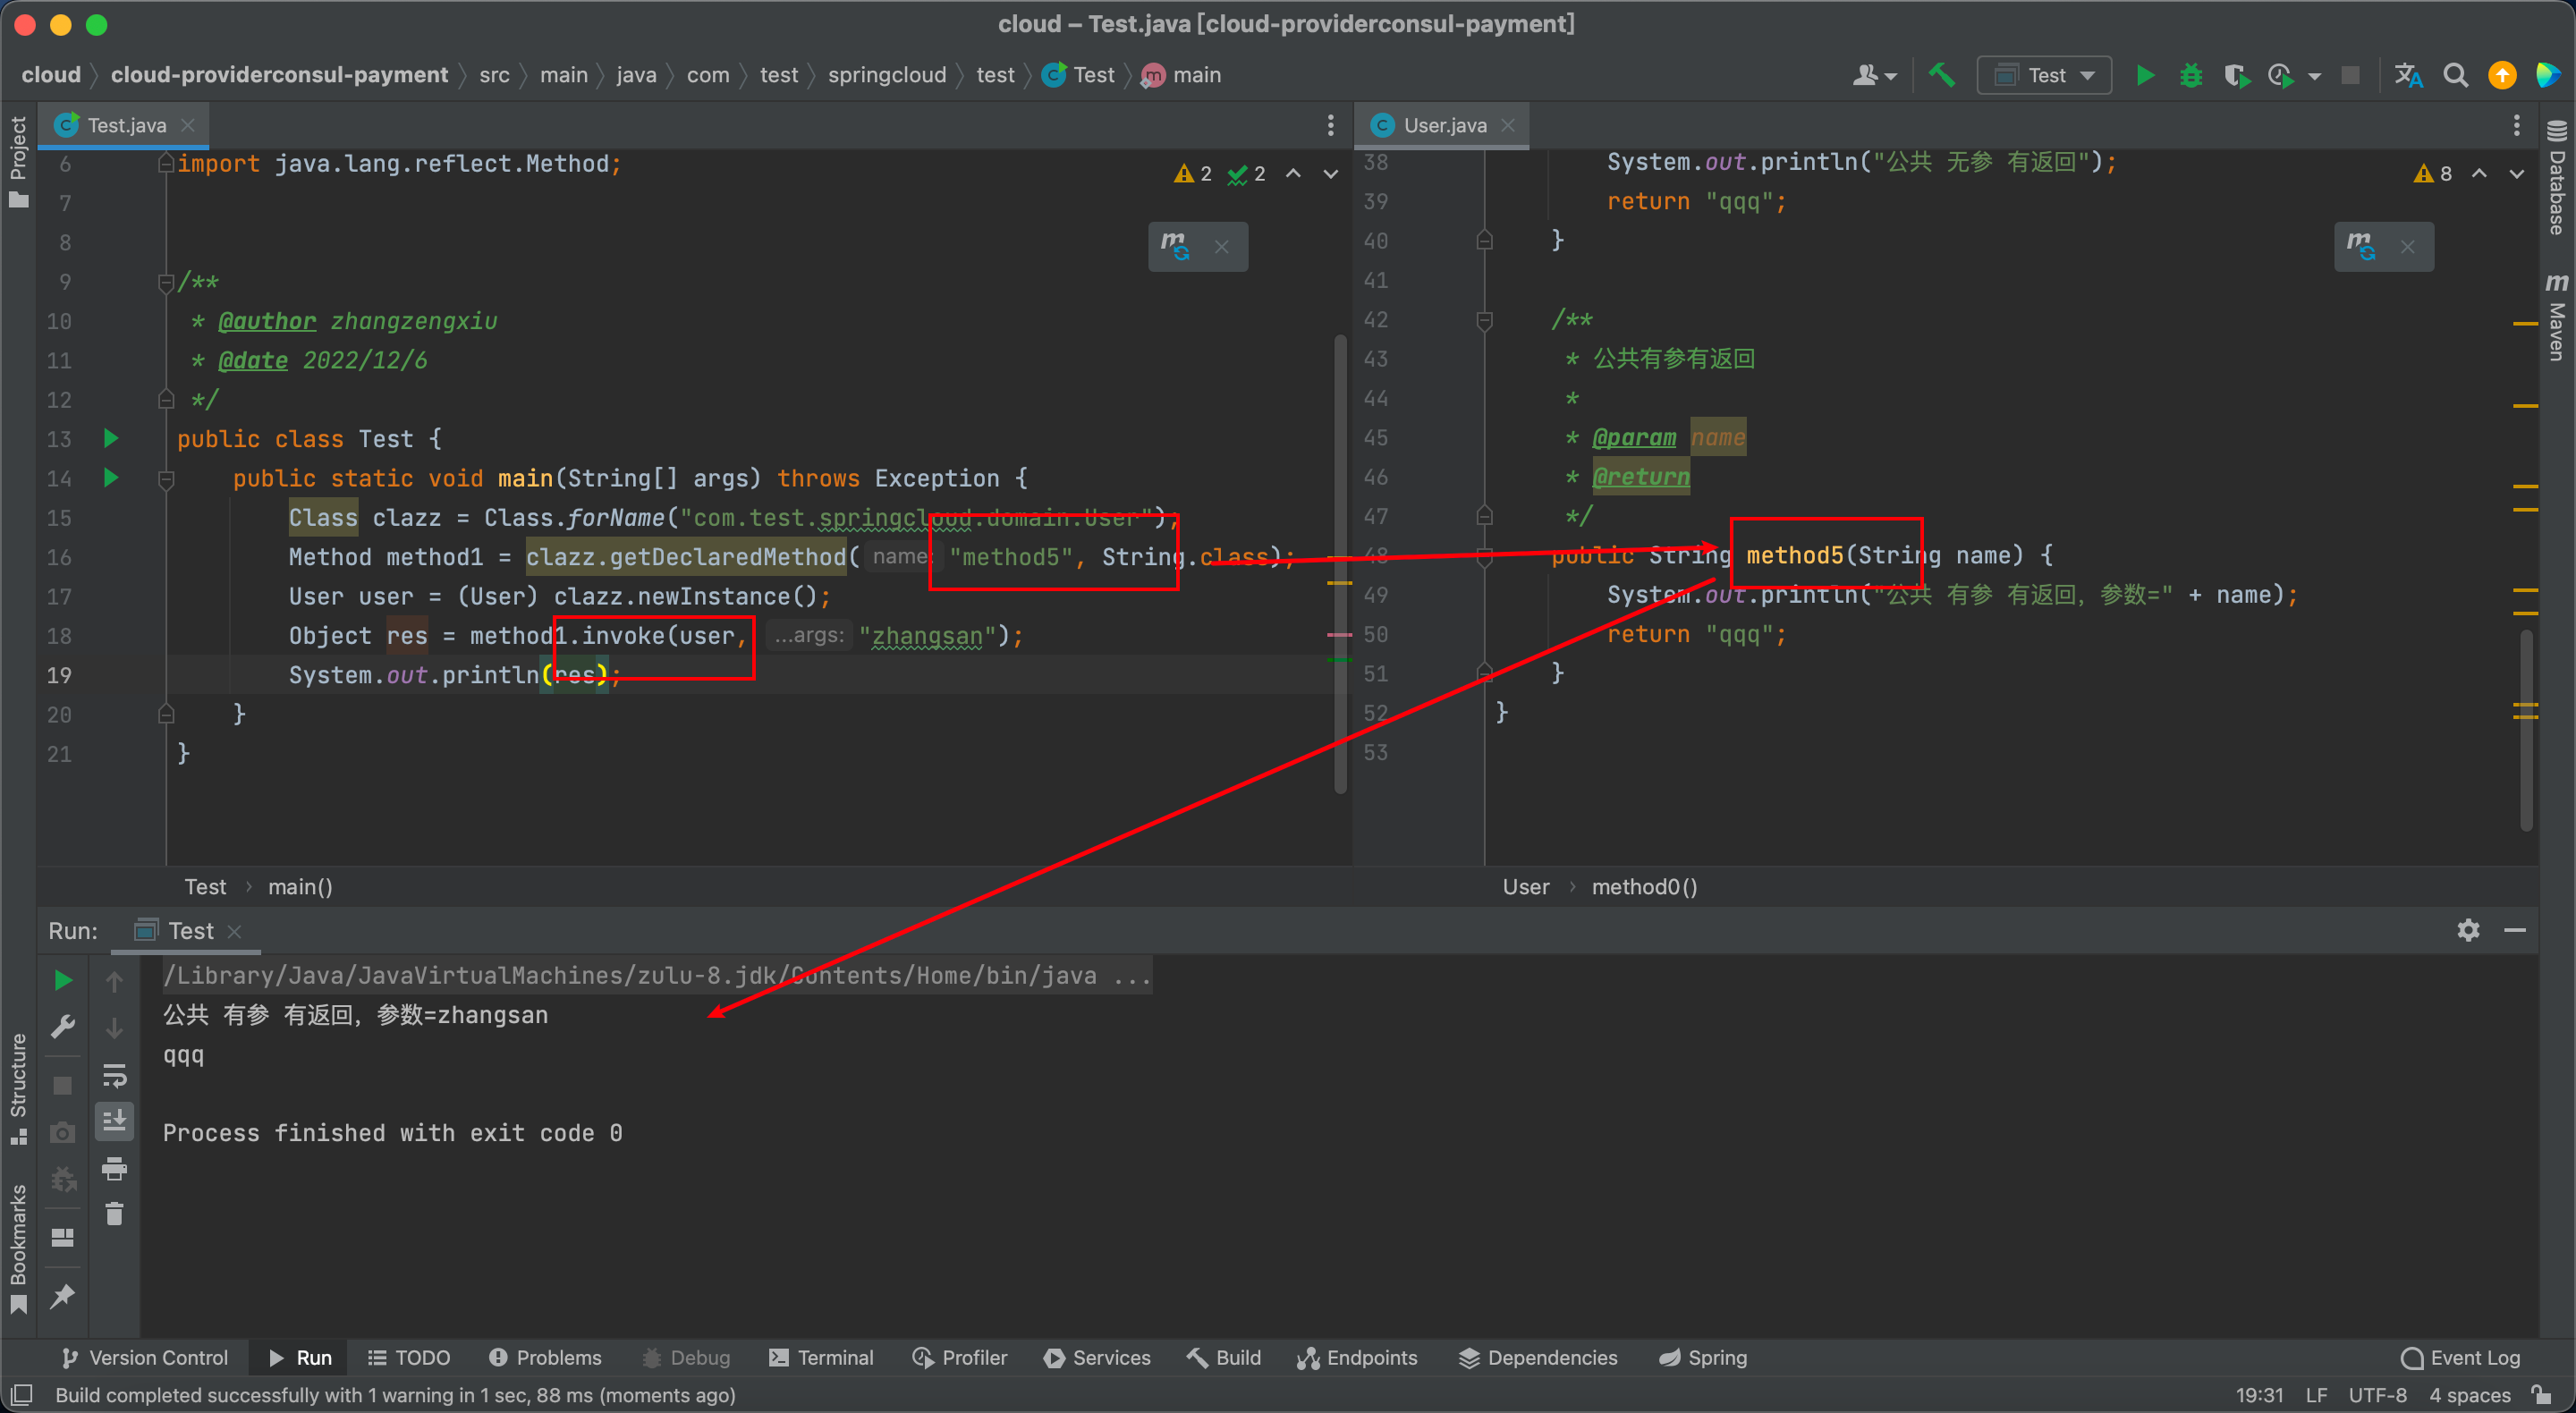Open Search Everywhere magnifier icon
The image size is (2576, 1413).
click(2455, 75)
